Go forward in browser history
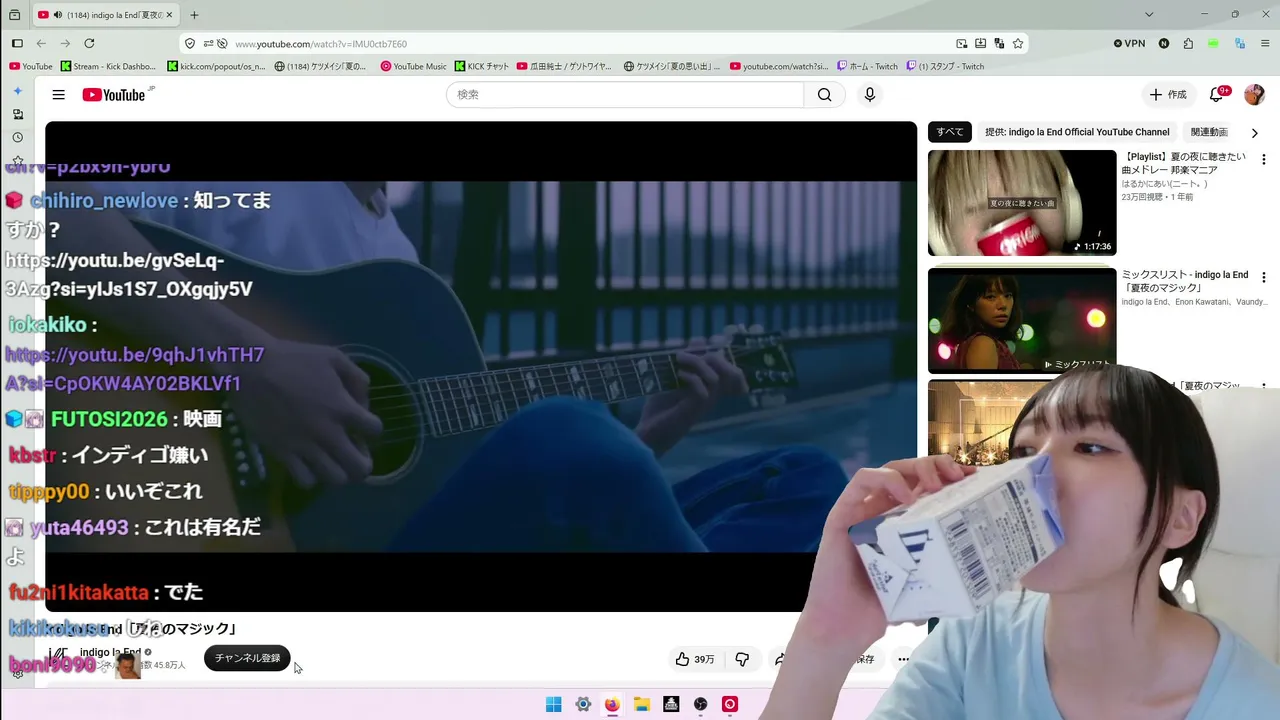Screen dimensions: 1280x720 pyautogui.click(x=65, y=44)
